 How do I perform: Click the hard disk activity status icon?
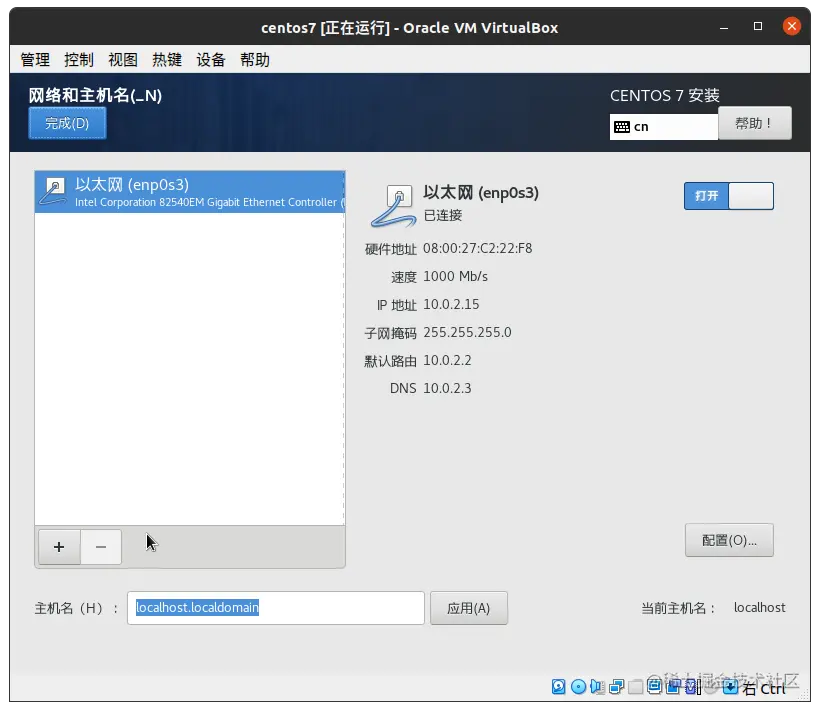[559, 686]
